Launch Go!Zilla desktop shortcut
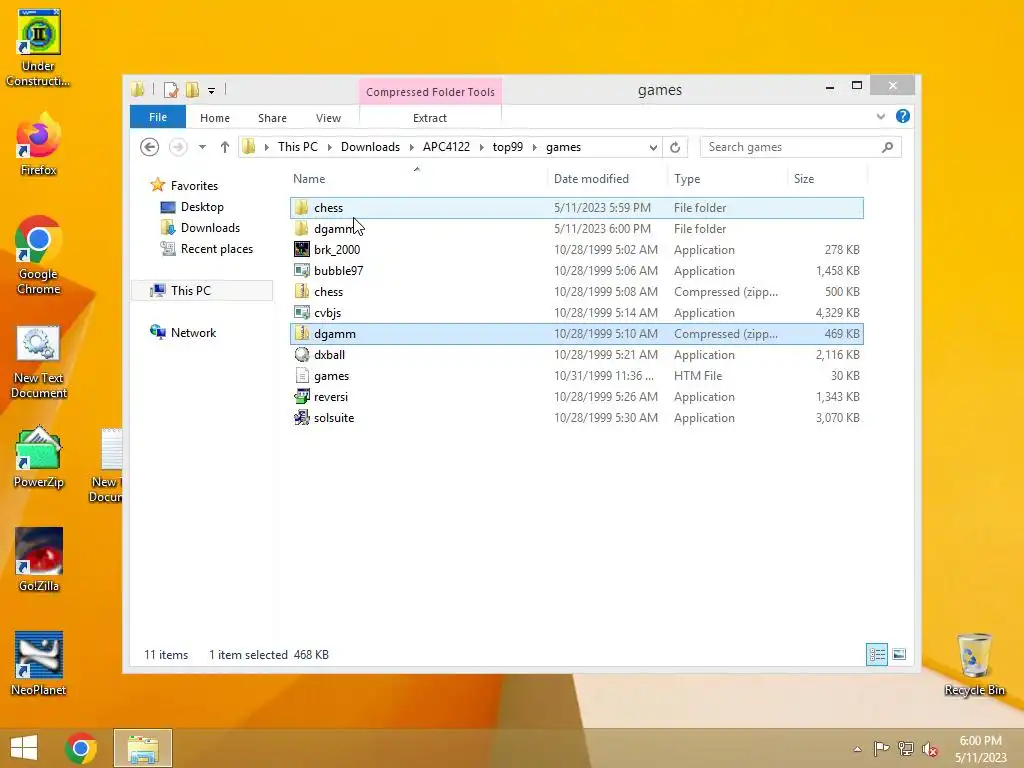This screenshot has width=1024, height=768. point(39,560)
